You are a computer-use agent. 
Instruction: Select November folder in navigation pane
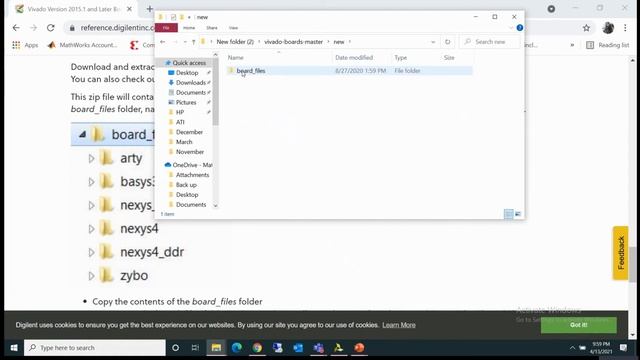pos(189,151)
